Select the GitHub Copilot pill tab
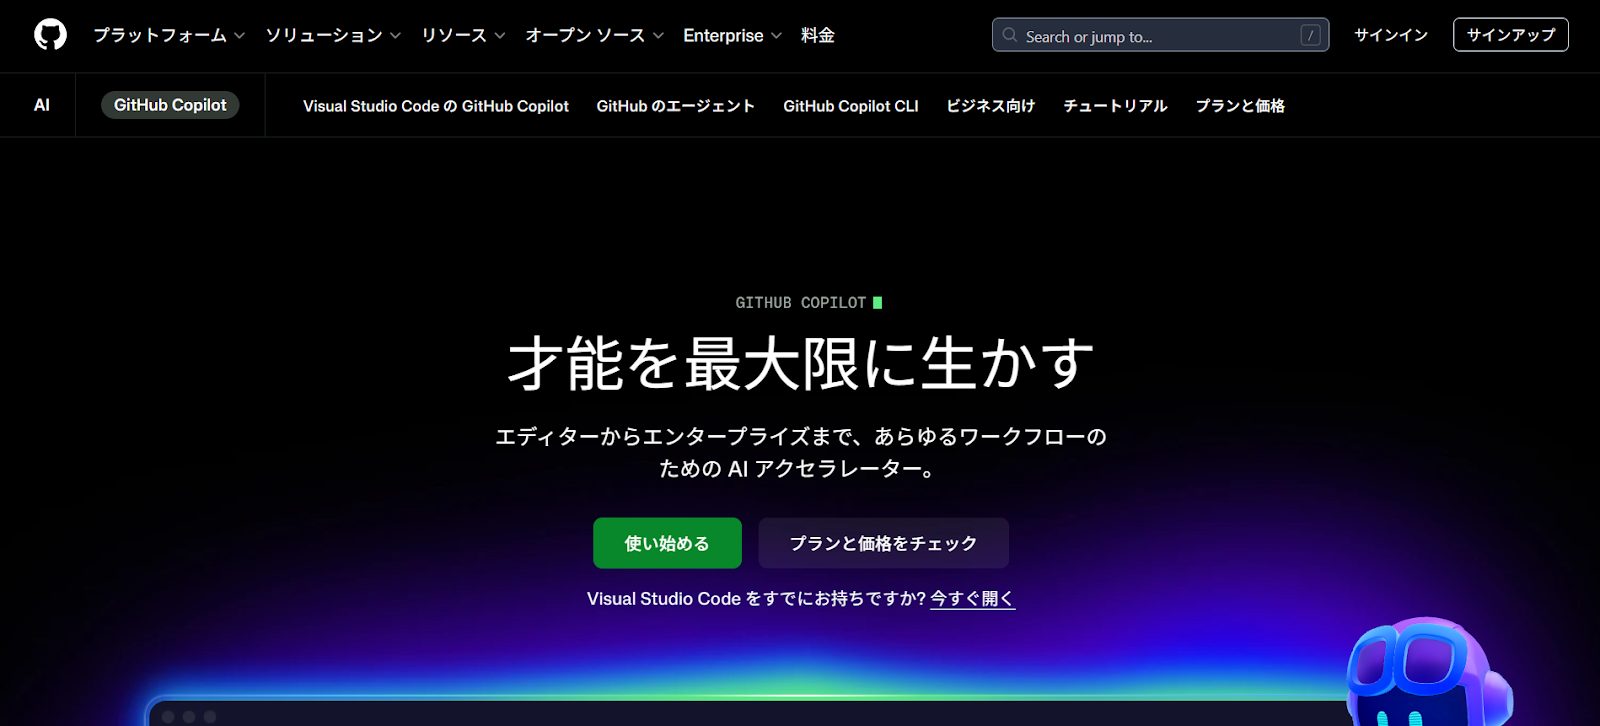Image resolution: width=1600 pixels, height=726 pixels. 170,105
